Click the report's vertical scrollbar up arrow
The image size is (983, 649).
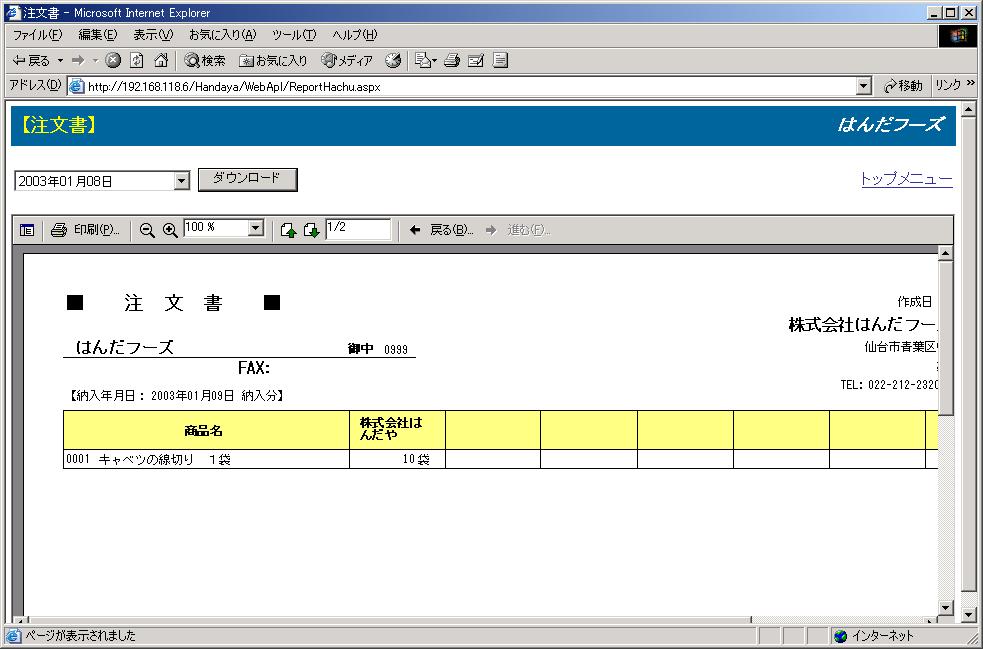pos(945,253)
